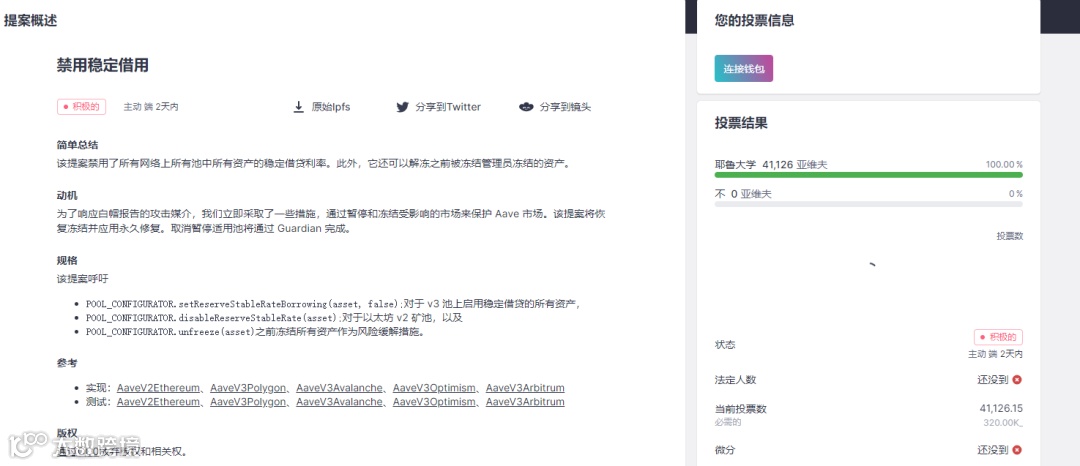Open AaveV3Arbitrum link in 测试 row
Viewport: 1080px width, 466px height.
(525, 401)
